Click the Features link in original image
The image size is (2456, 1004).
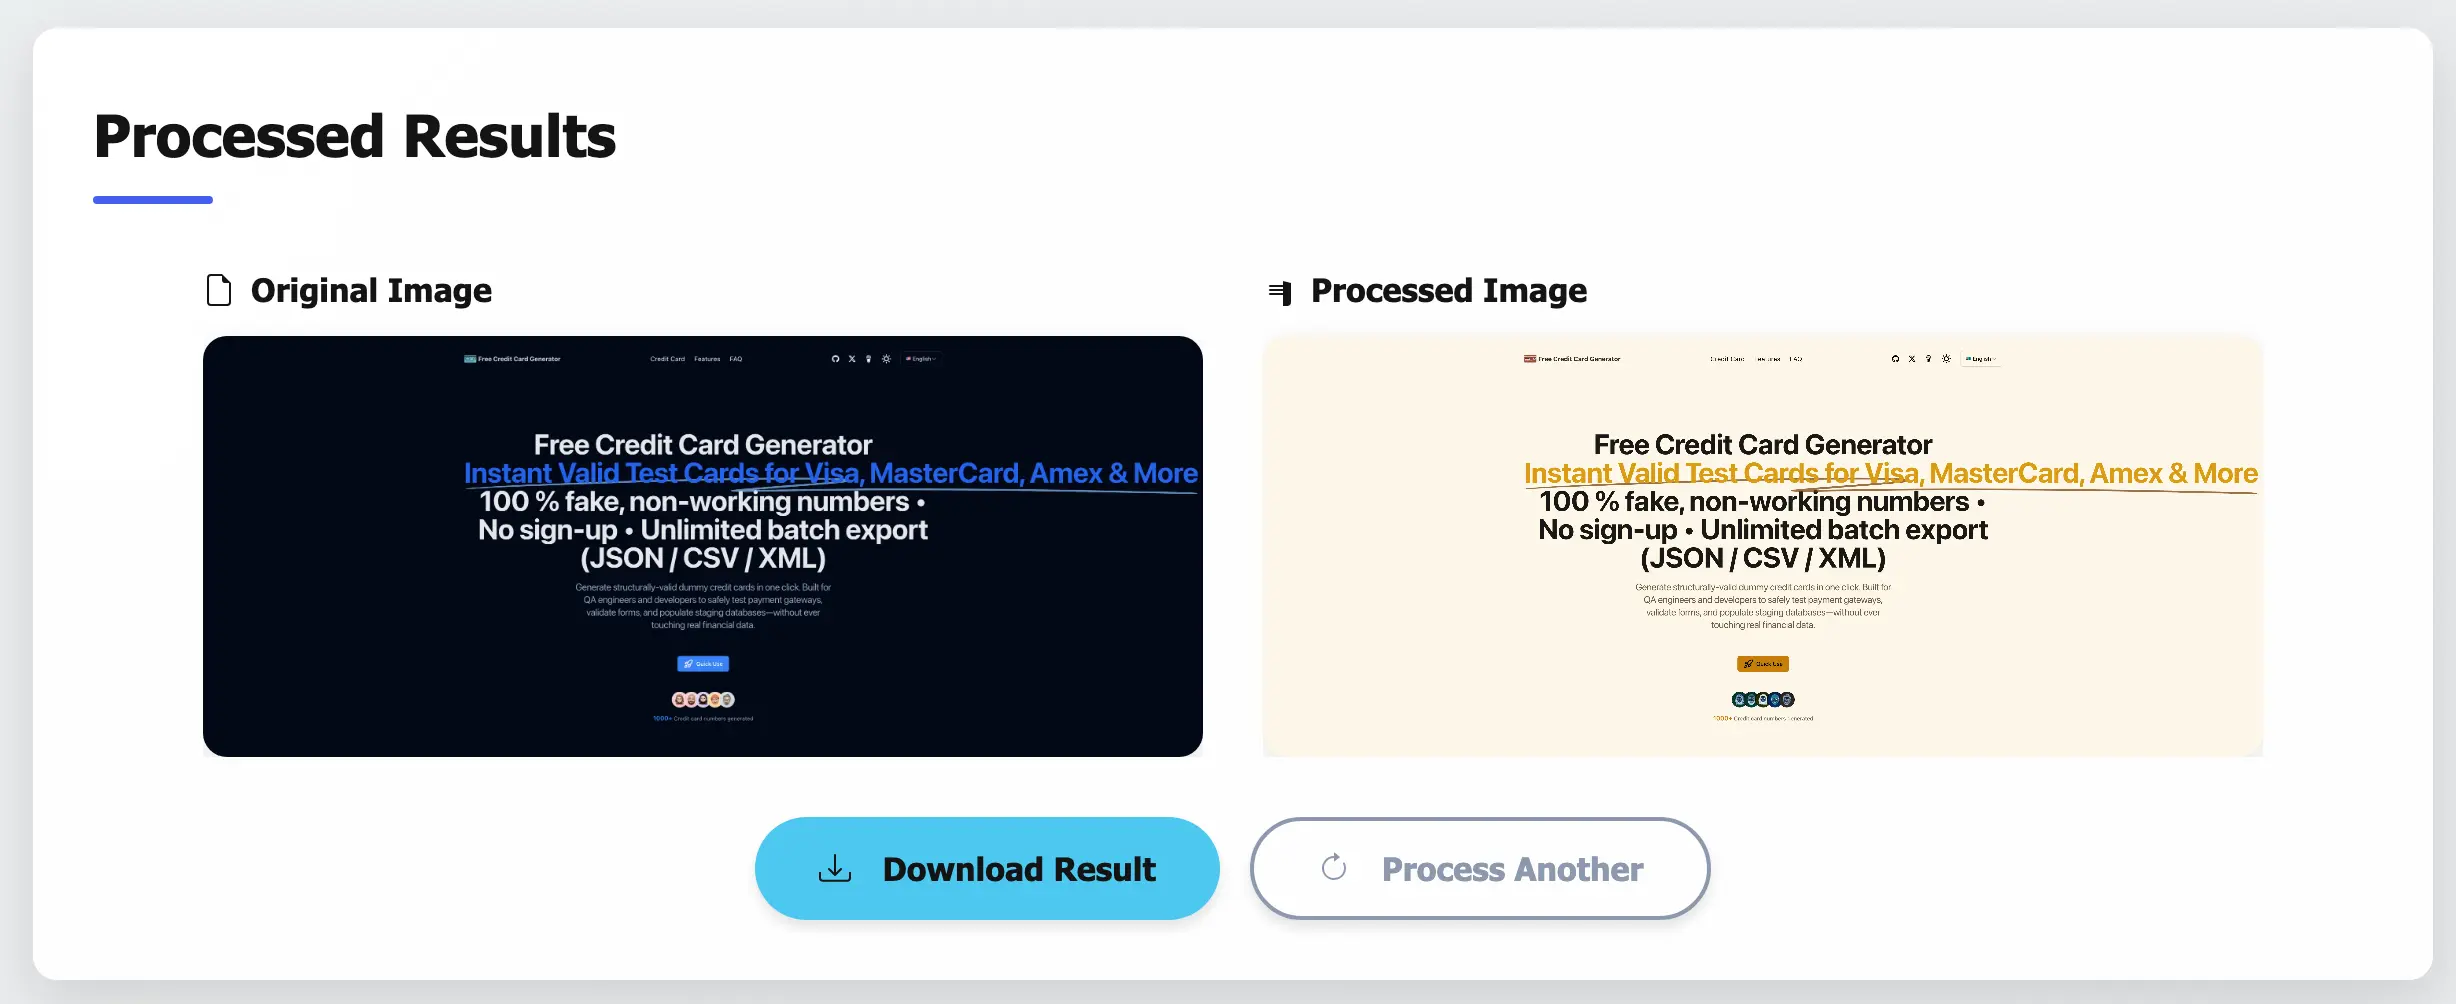(x=707, y=359)
